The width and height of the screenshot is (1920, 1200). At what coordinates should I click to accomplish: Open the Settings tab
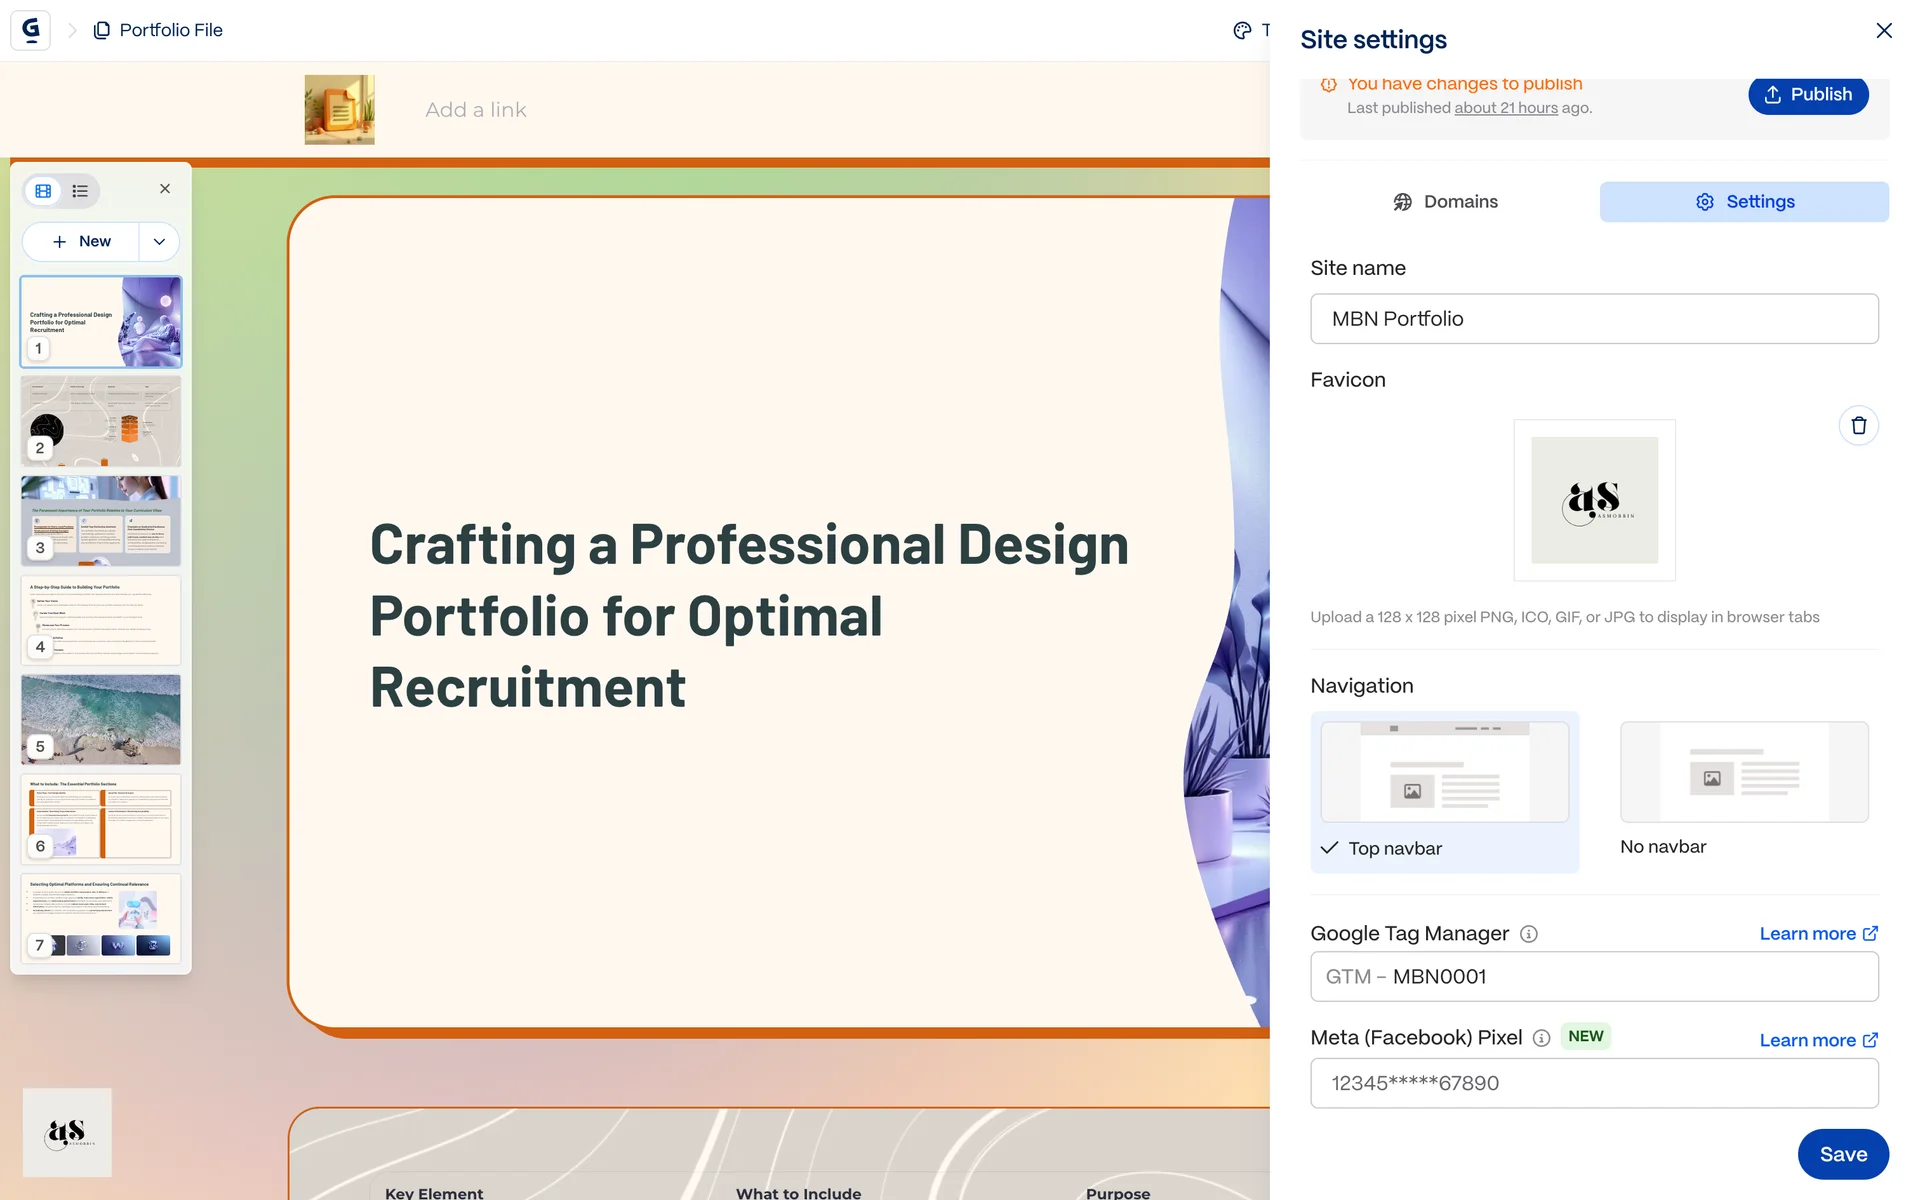1744,202
